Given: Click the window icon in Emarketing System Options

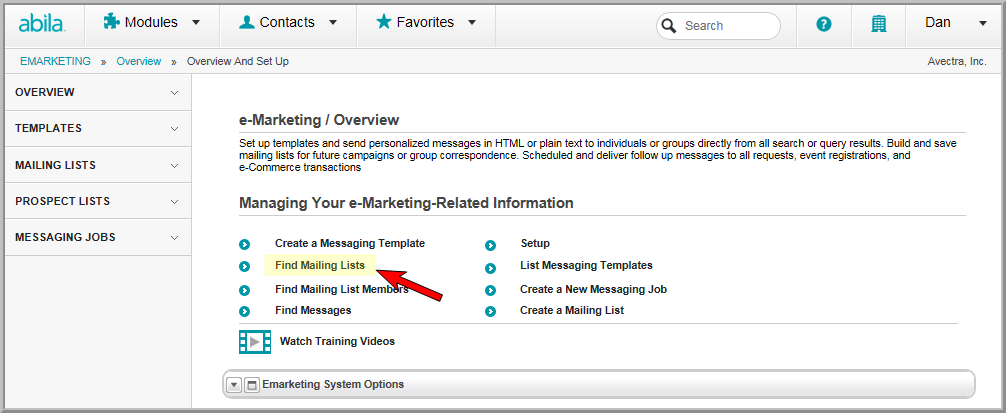Looking at the screenshot, I should (x=252, y=385).
